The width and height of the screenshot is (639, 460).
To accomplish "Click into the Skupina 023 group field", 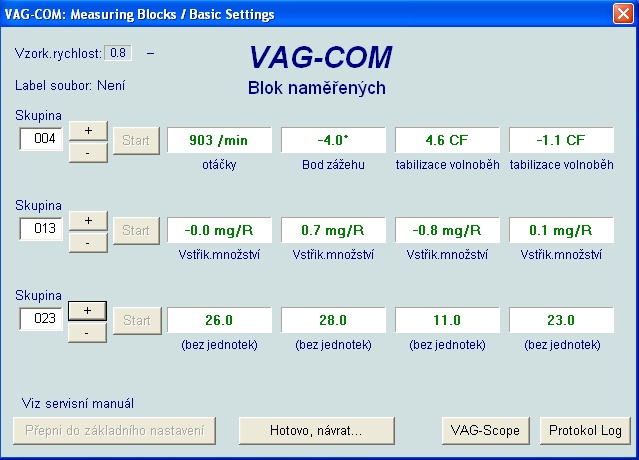I will (42, 320).
